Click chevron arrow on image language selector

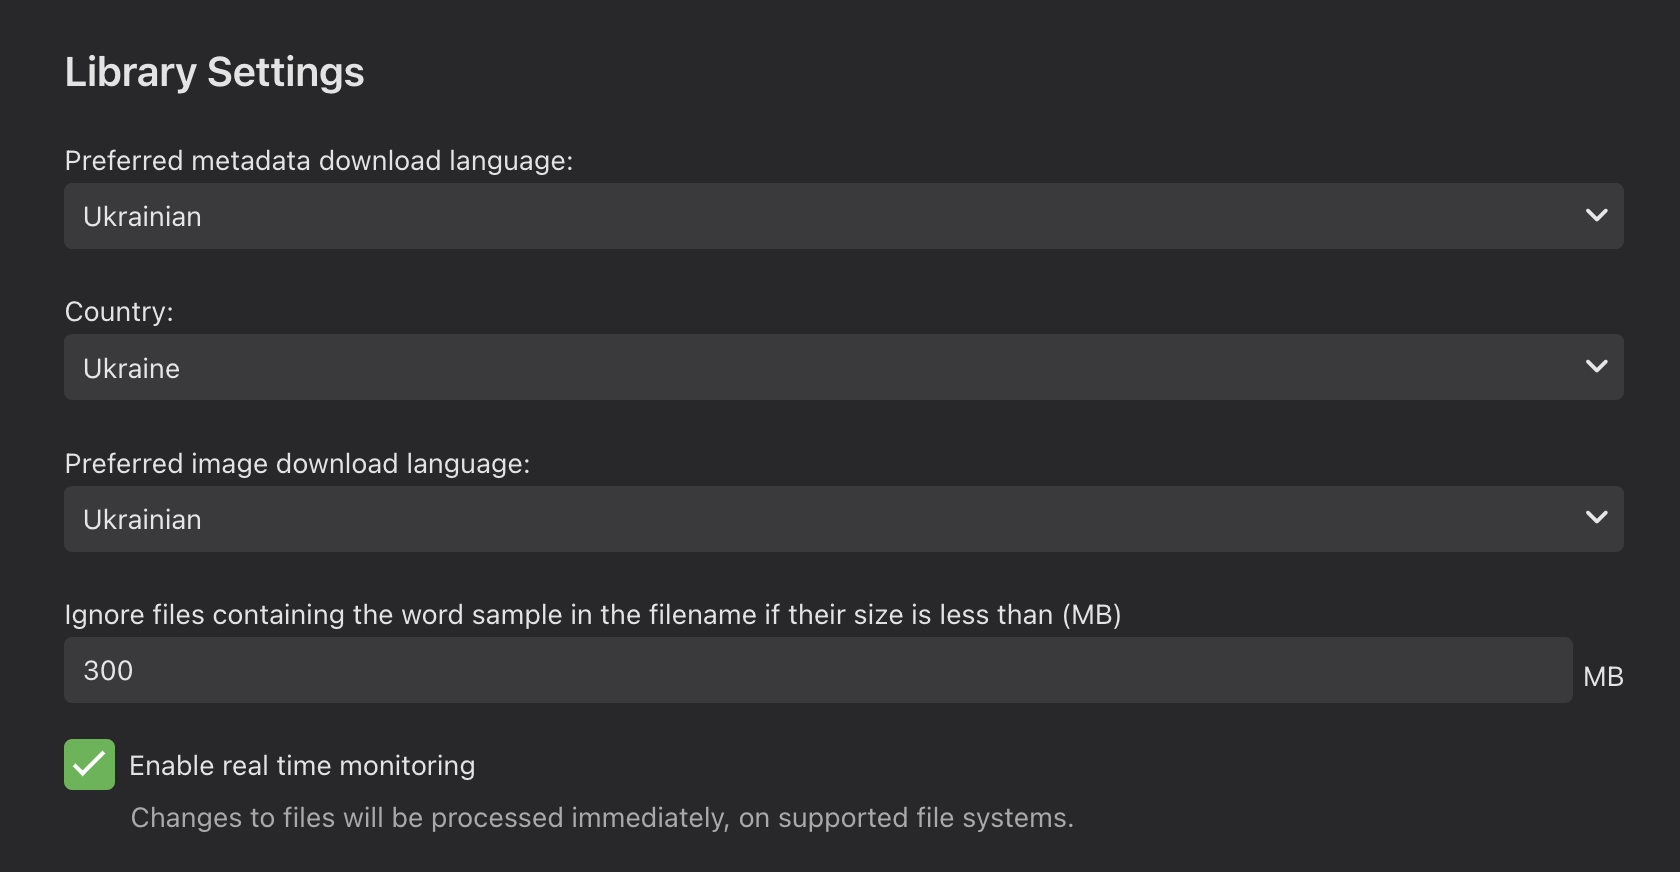click(x=1596, y=517)
